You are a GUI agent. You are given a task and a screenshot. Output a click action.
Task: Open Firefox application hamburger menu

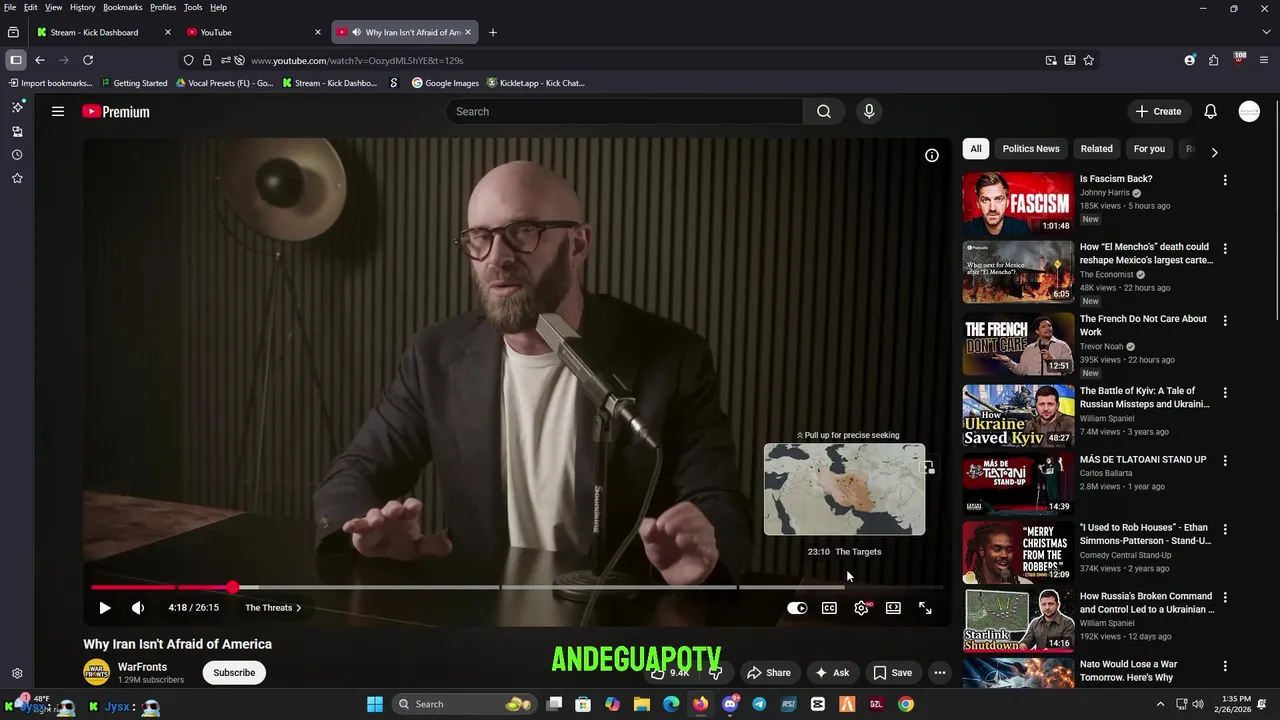(1266, 60)
